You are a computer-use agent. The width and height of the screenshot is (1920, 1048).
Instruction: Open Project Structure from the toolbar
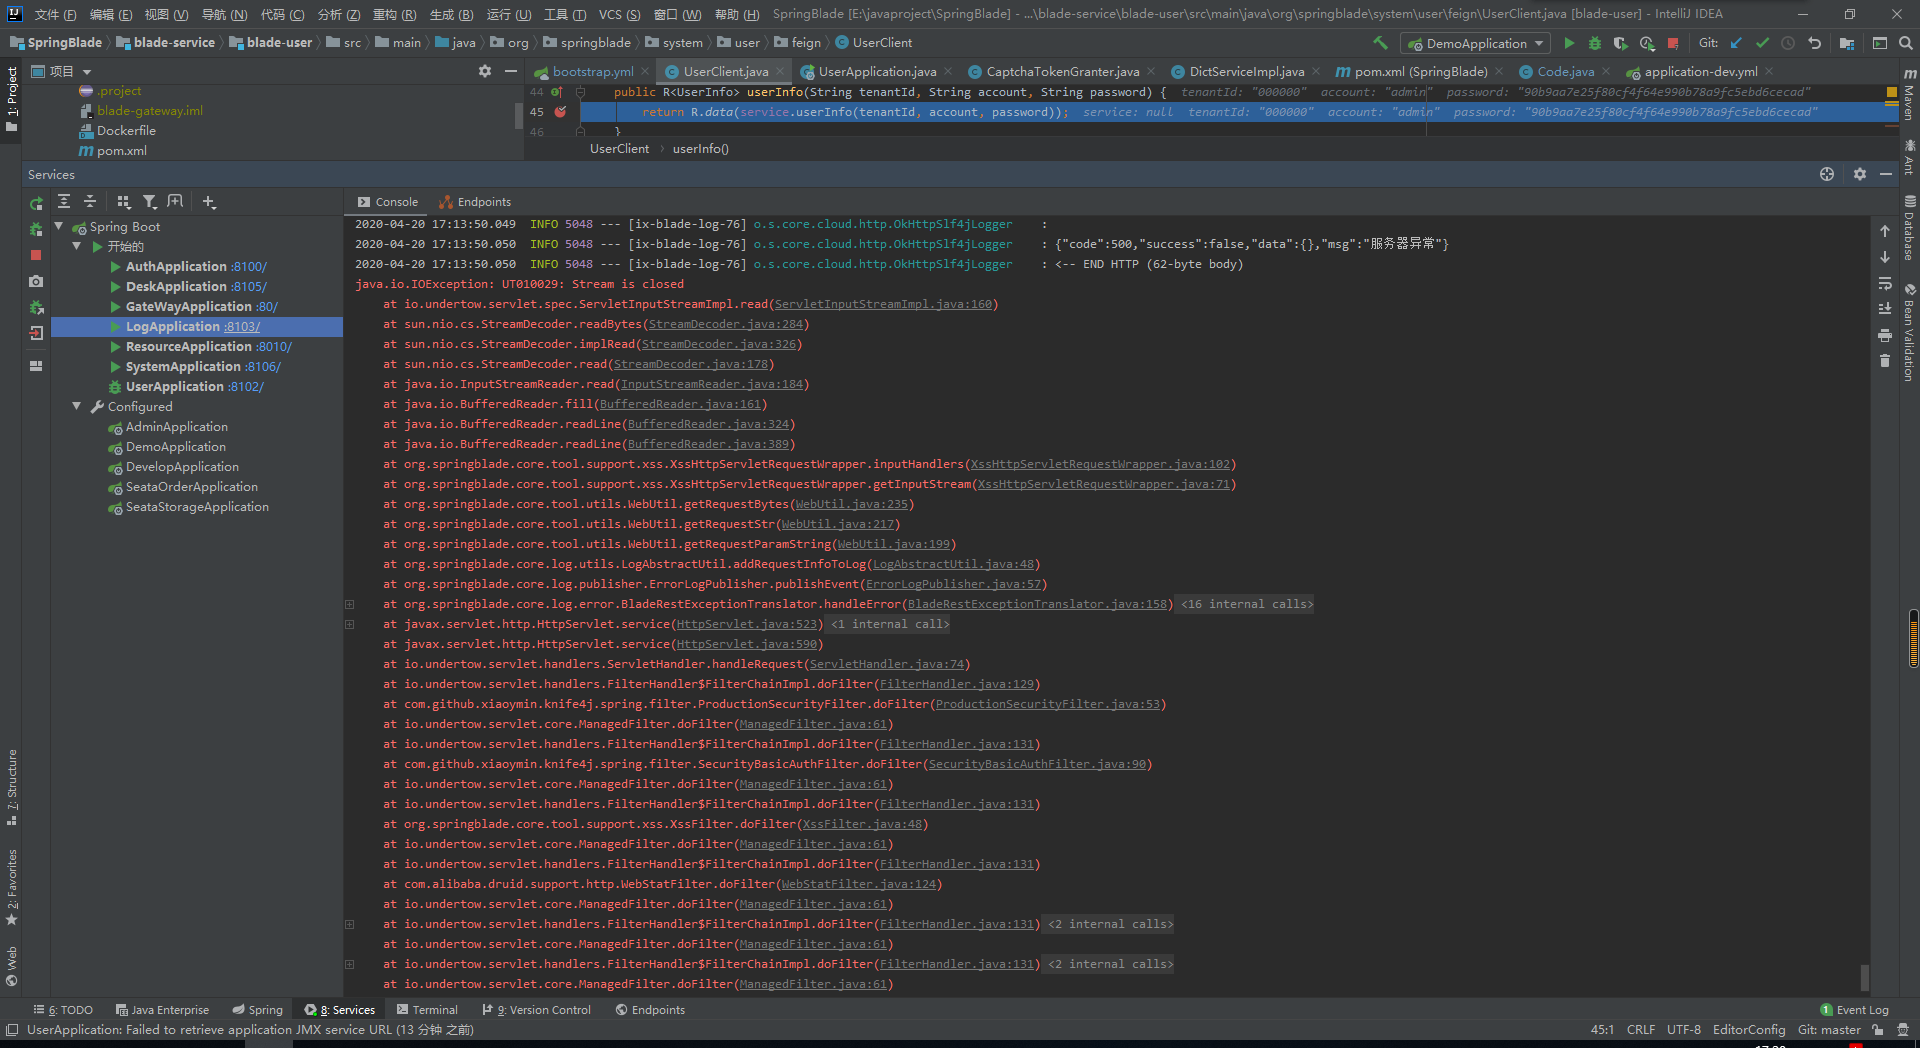[1847, 43]
